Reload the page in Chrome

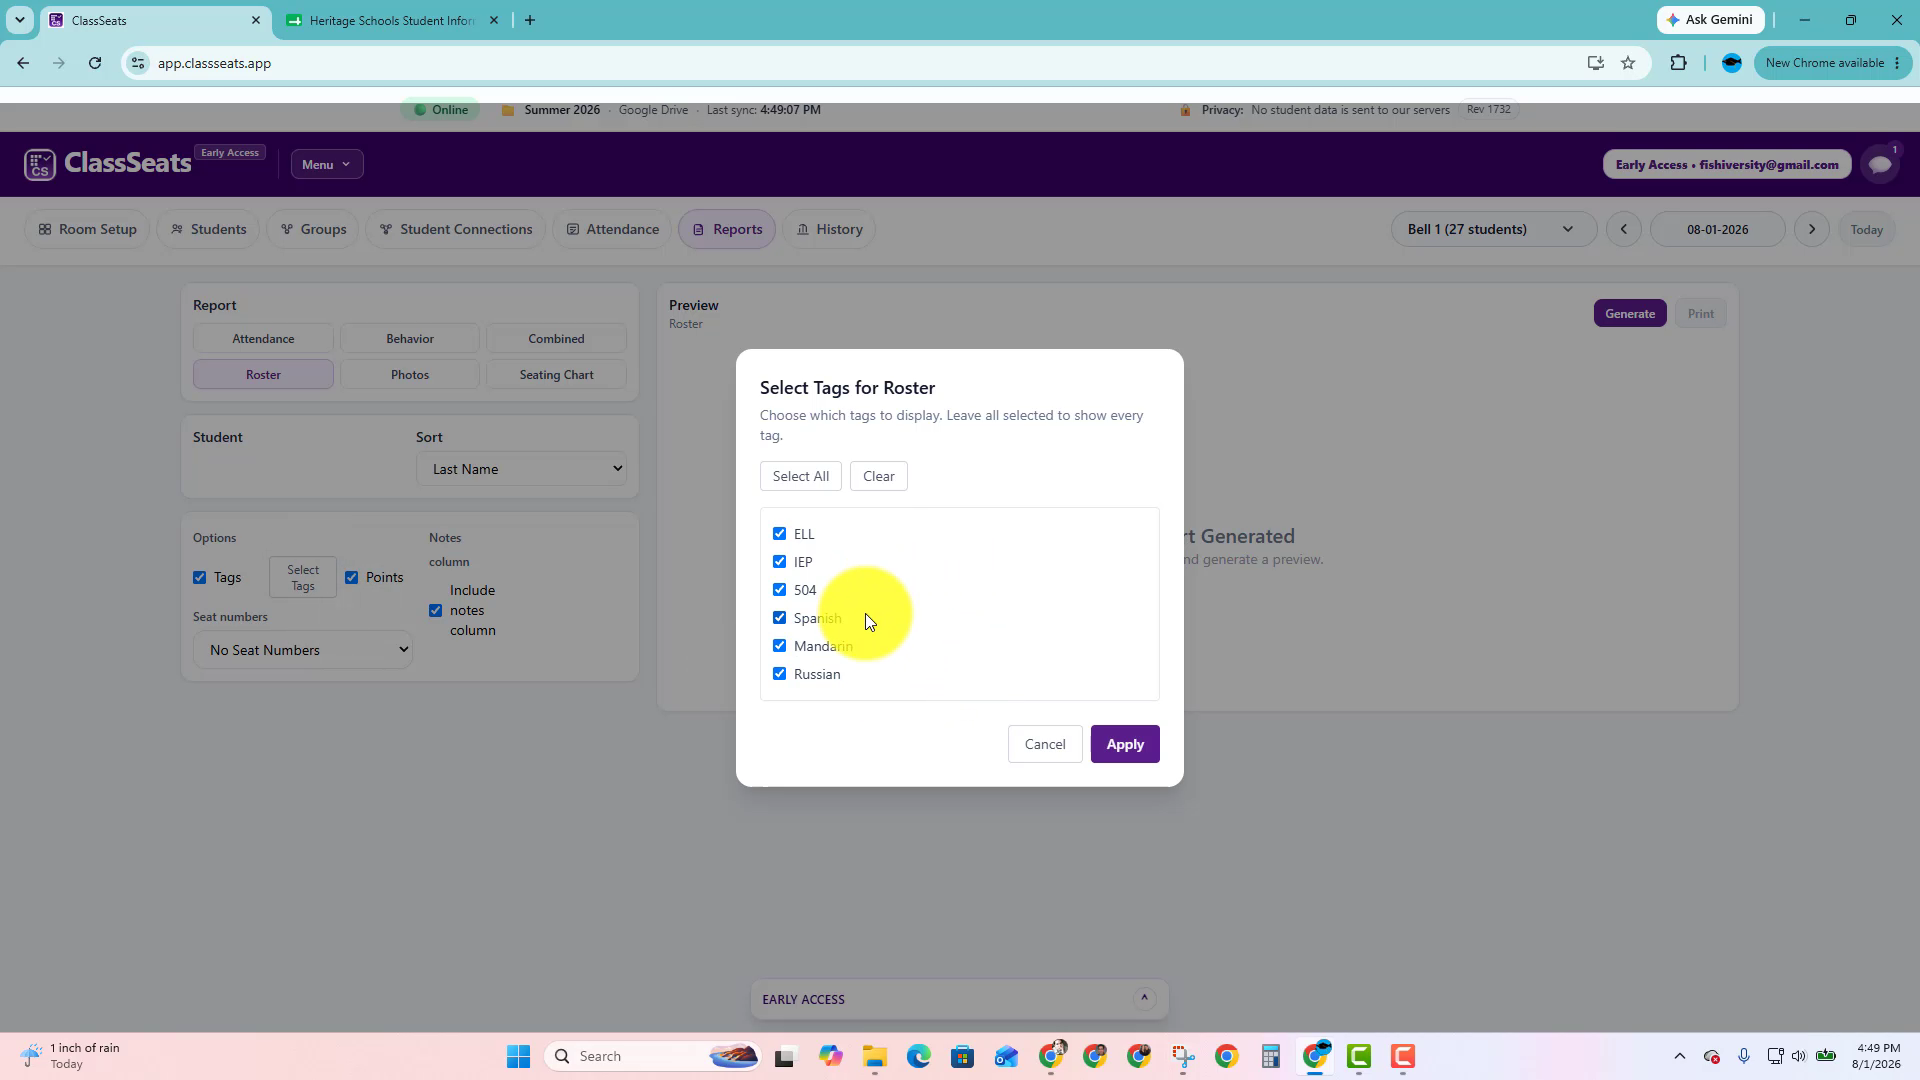click(95, 63)
